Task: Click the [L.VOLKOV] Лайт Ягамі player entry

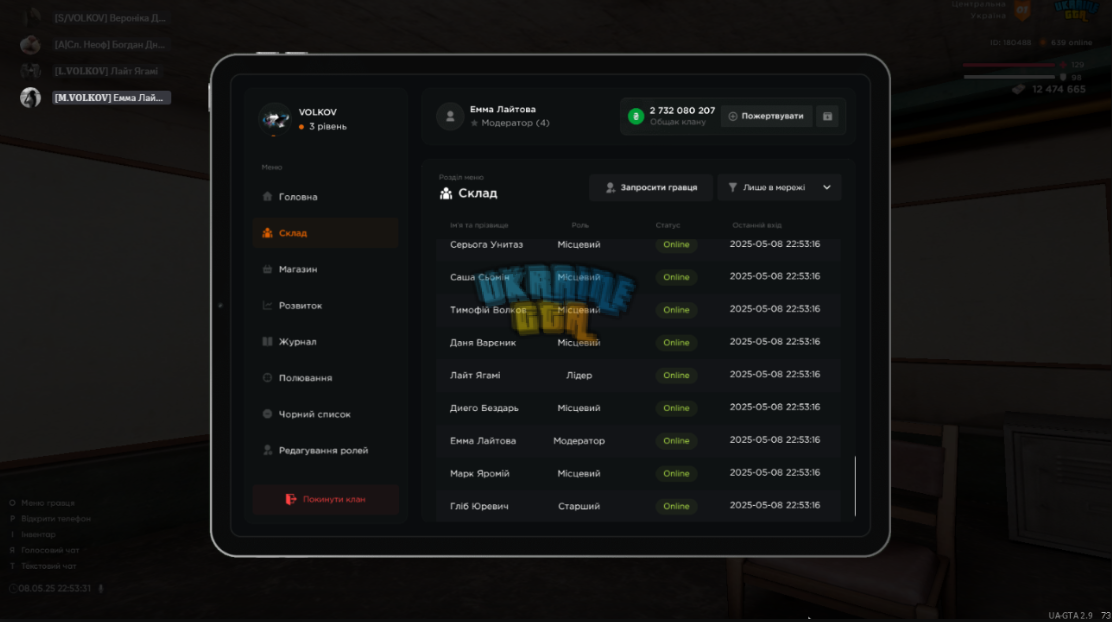Action: pos(106,71)
